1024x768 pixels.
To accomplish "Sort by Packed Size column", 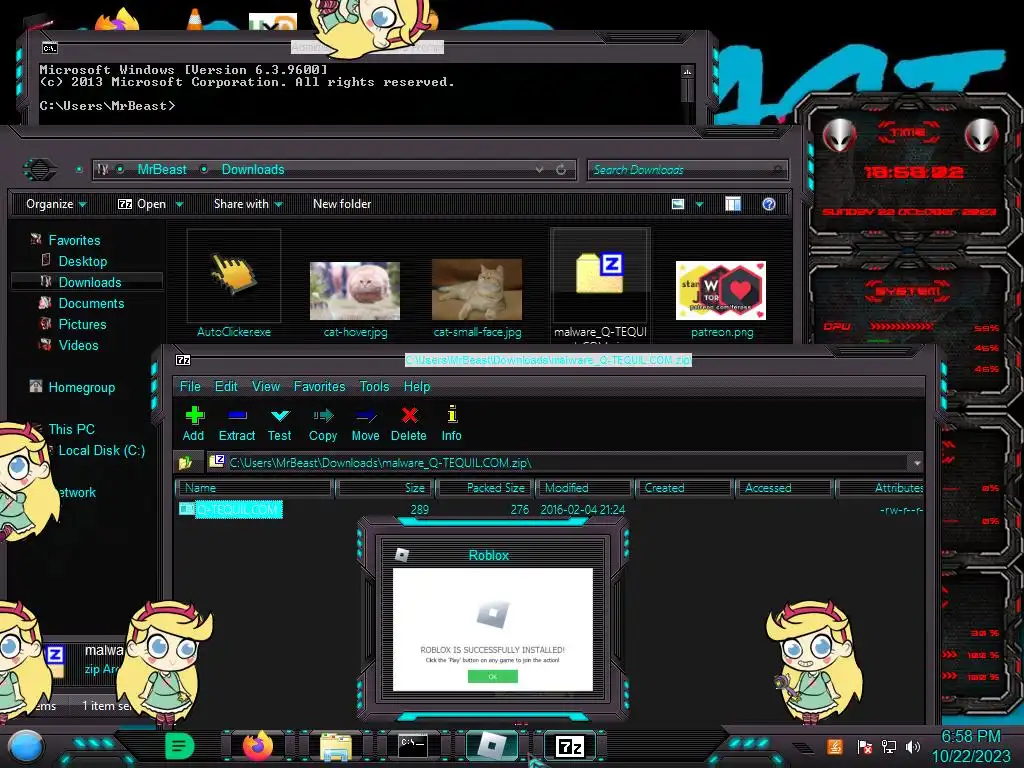I will click(485, 488).
